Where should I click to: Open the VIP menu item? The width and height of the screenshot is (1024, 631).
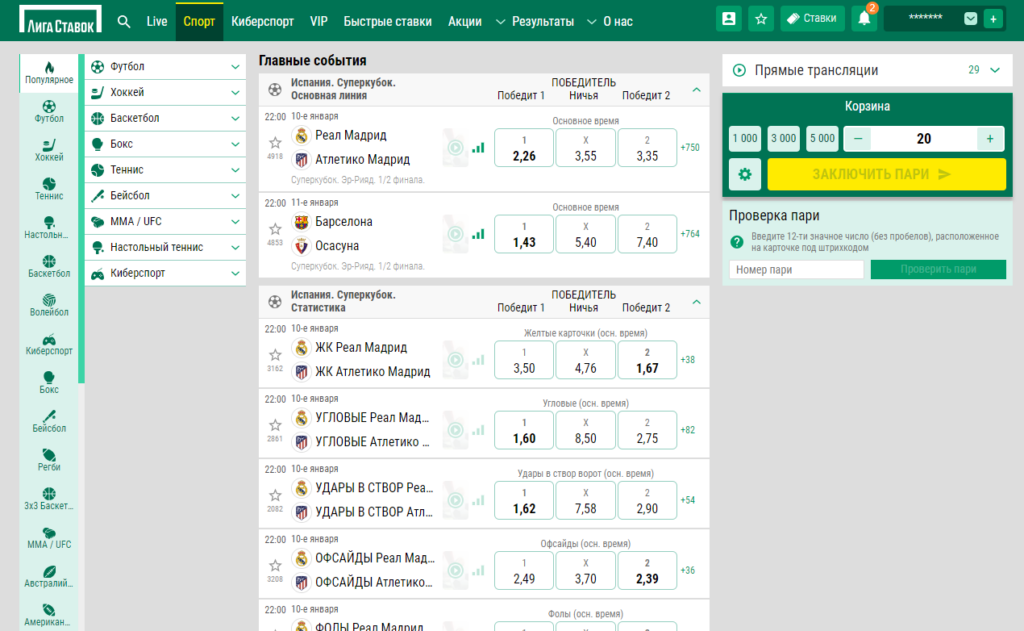319,22
